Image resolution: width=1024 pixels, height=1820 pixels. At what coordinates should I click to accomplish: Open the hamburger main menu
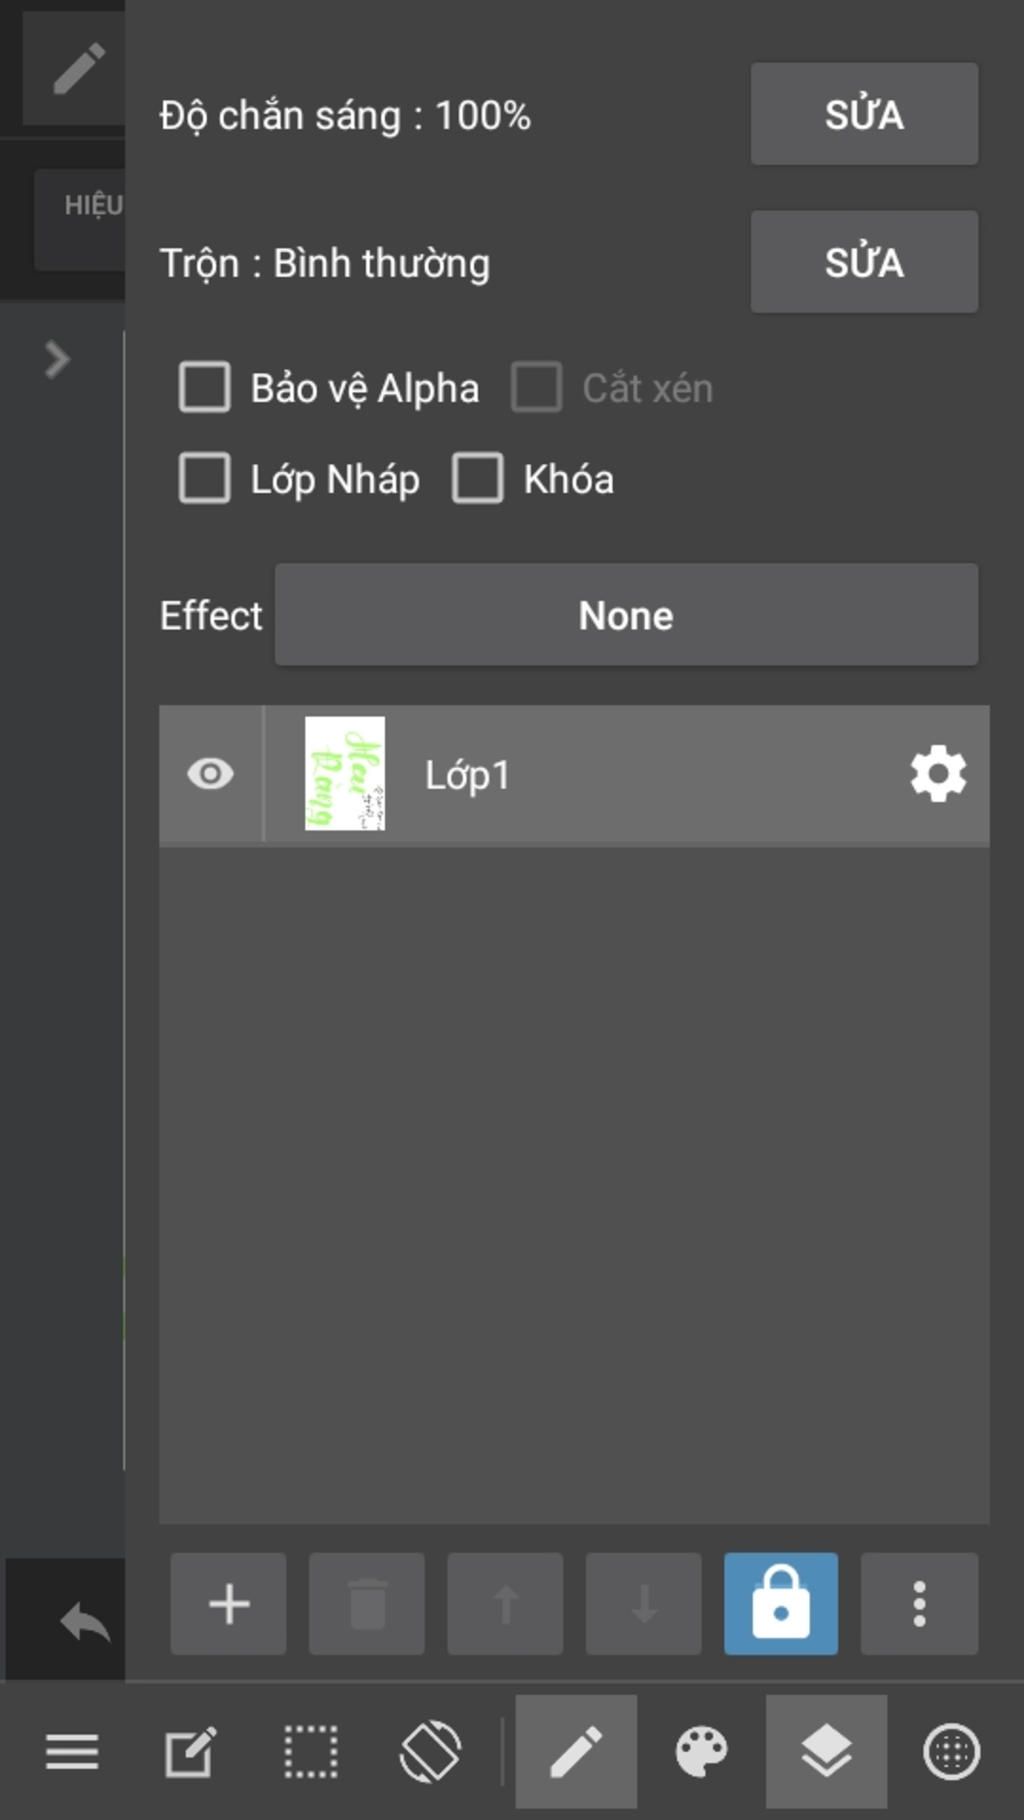click(72, 1752)
